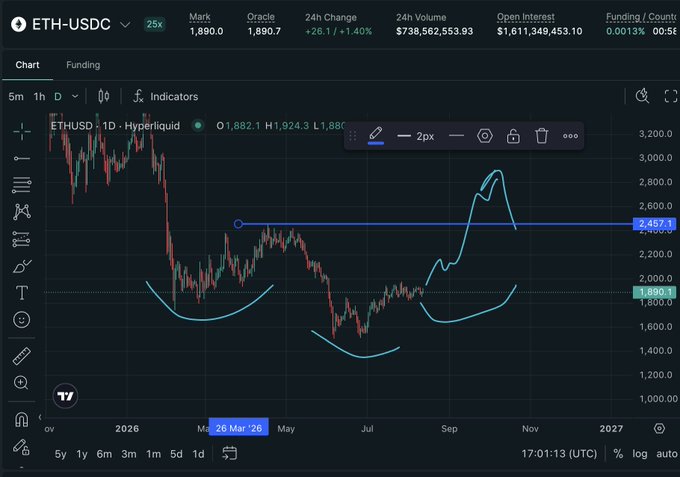Set chart range to 1d

click(x=198, y=454)
